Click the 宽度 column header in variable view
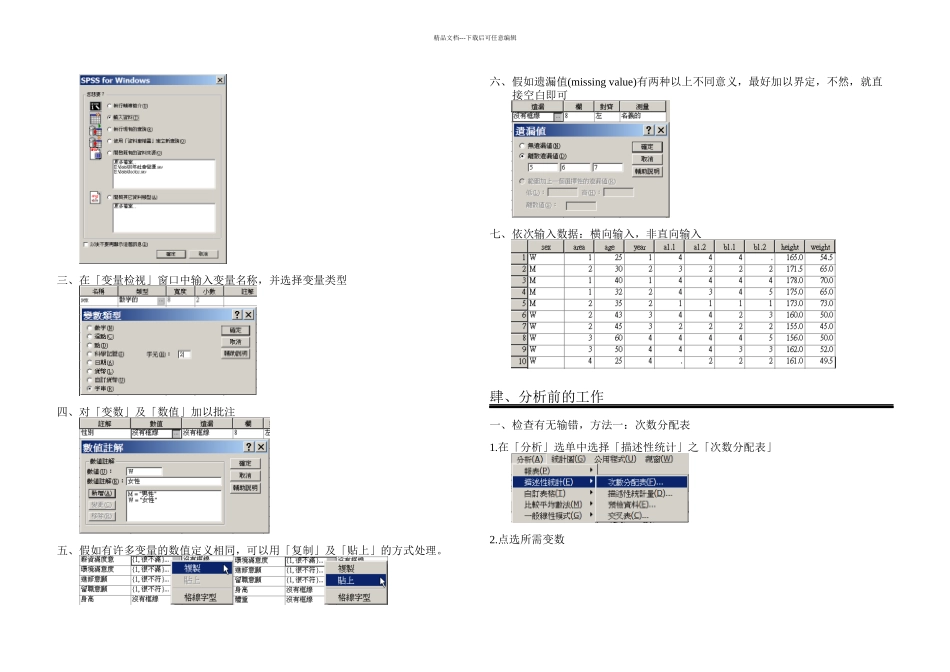The height and width of the screenshot is (672, 950). [180, 291]
